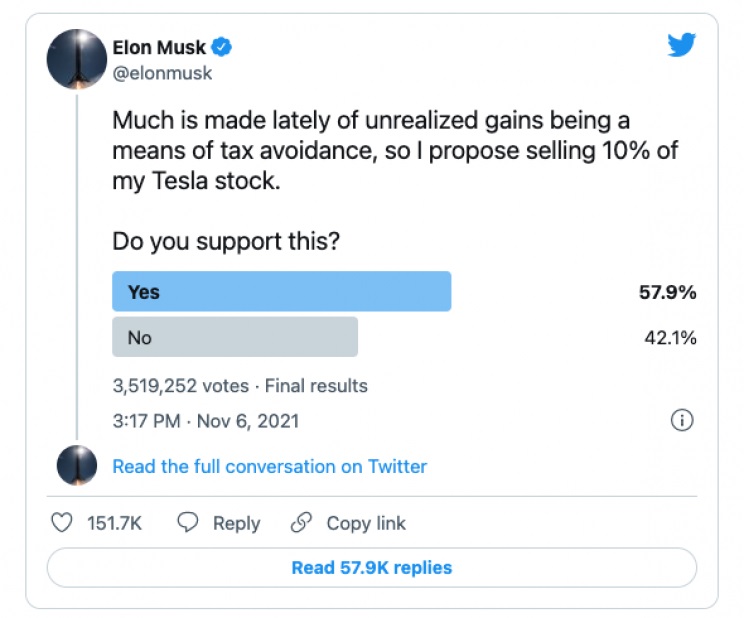This screenshot has height=618, width=744.
Task: Select the No poll result bar
Action: [x=235, y=337]
